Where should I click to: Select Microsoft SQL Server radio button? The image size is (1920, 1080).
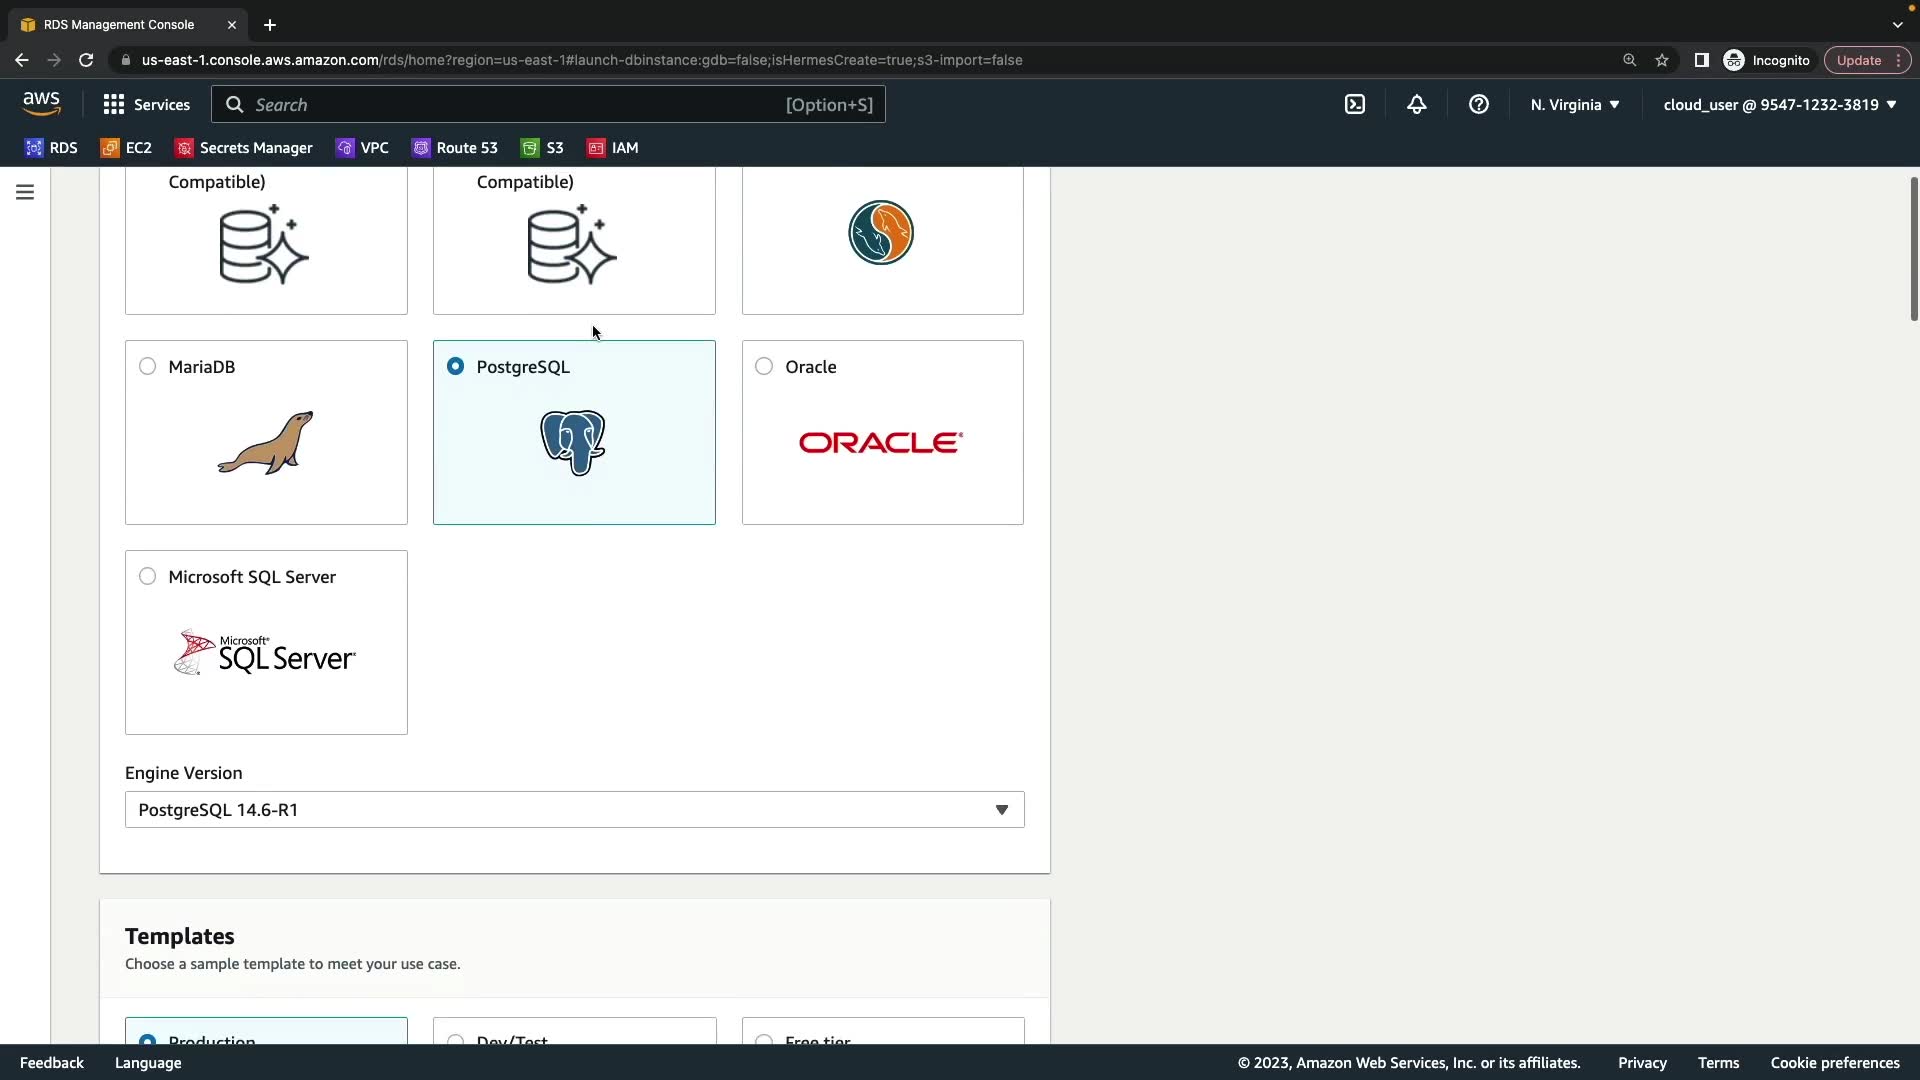148,577
